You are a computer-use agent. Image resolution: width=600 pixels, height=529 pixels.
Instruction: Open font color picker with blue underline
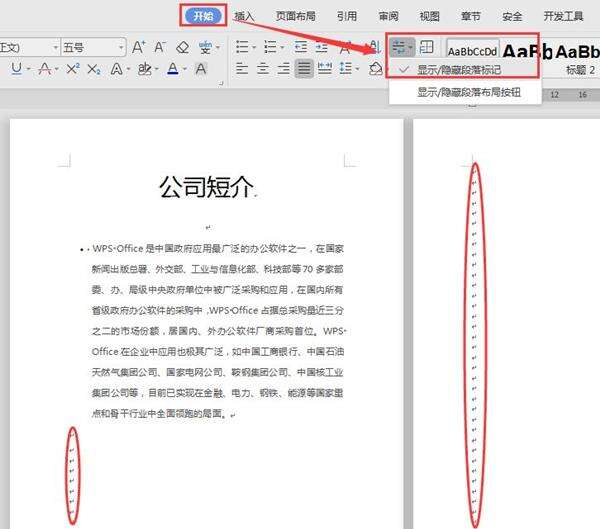pyautogui.click(x=172, y=68)
